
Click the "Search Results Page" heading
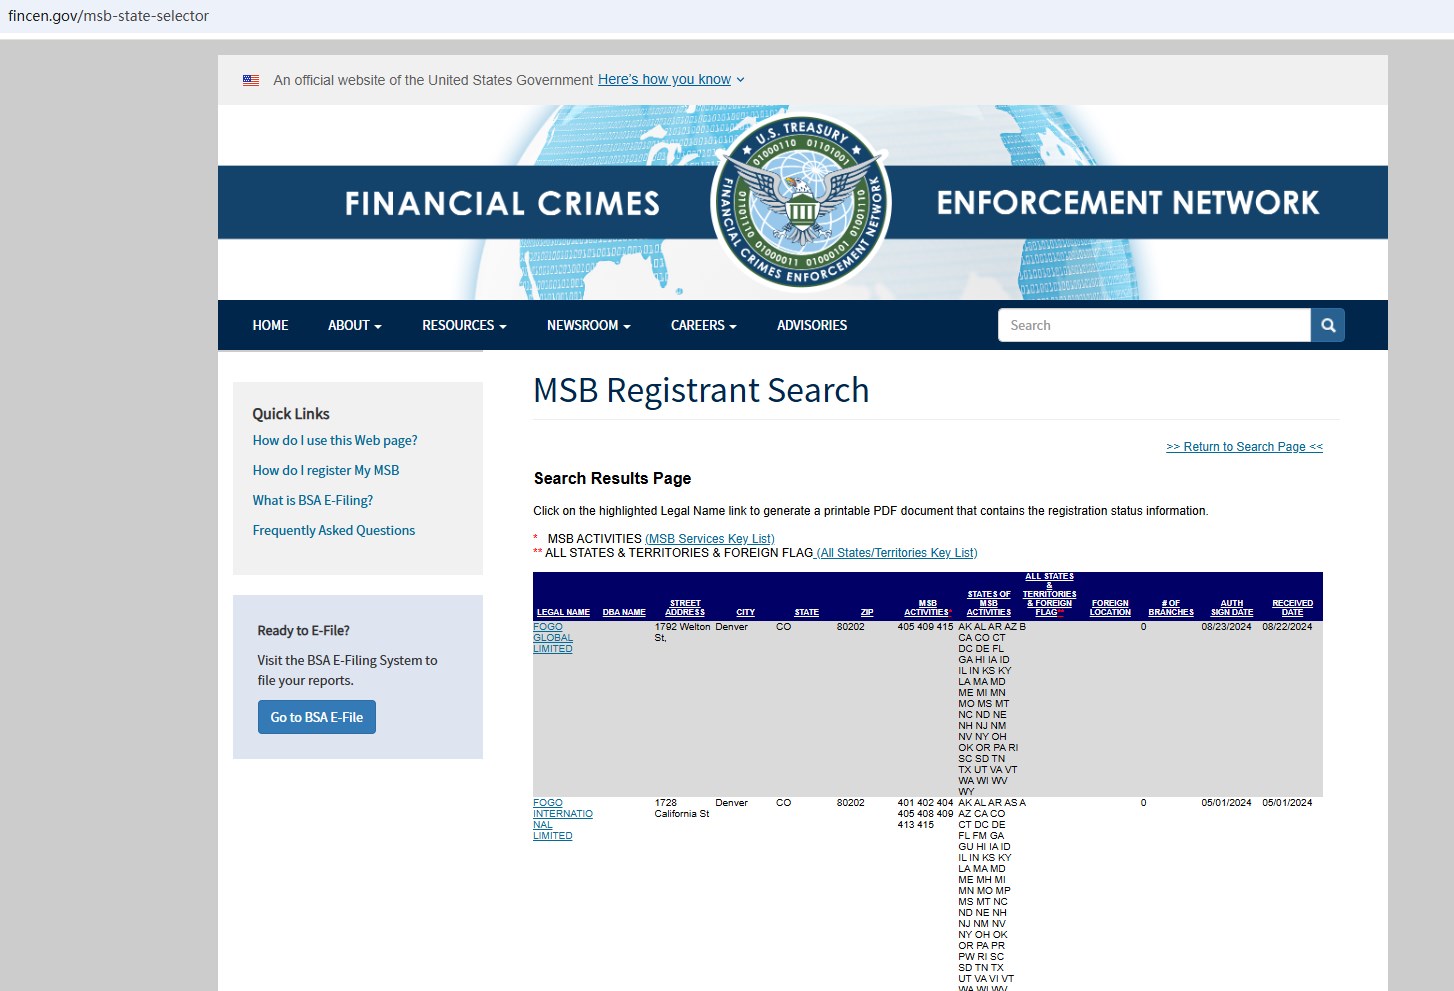click(613, 478)
